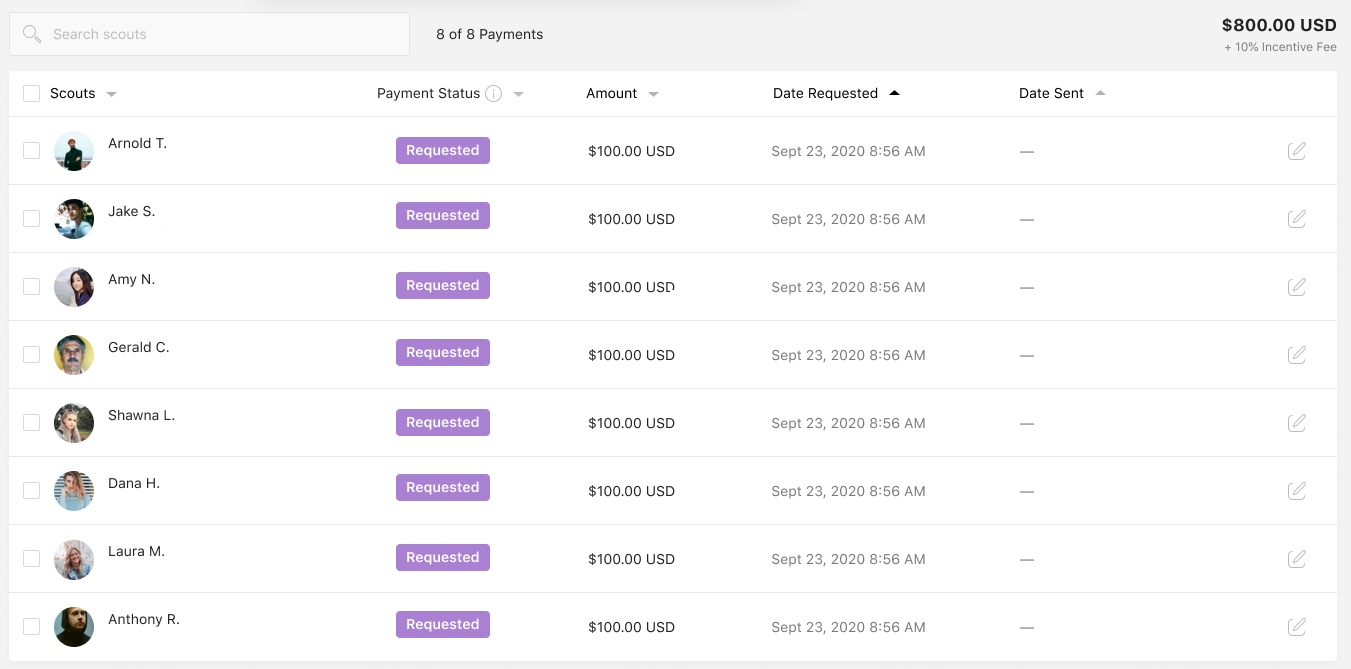
Task: Click Anthony R.'s avatar photo
Action: tap(74, 627)
